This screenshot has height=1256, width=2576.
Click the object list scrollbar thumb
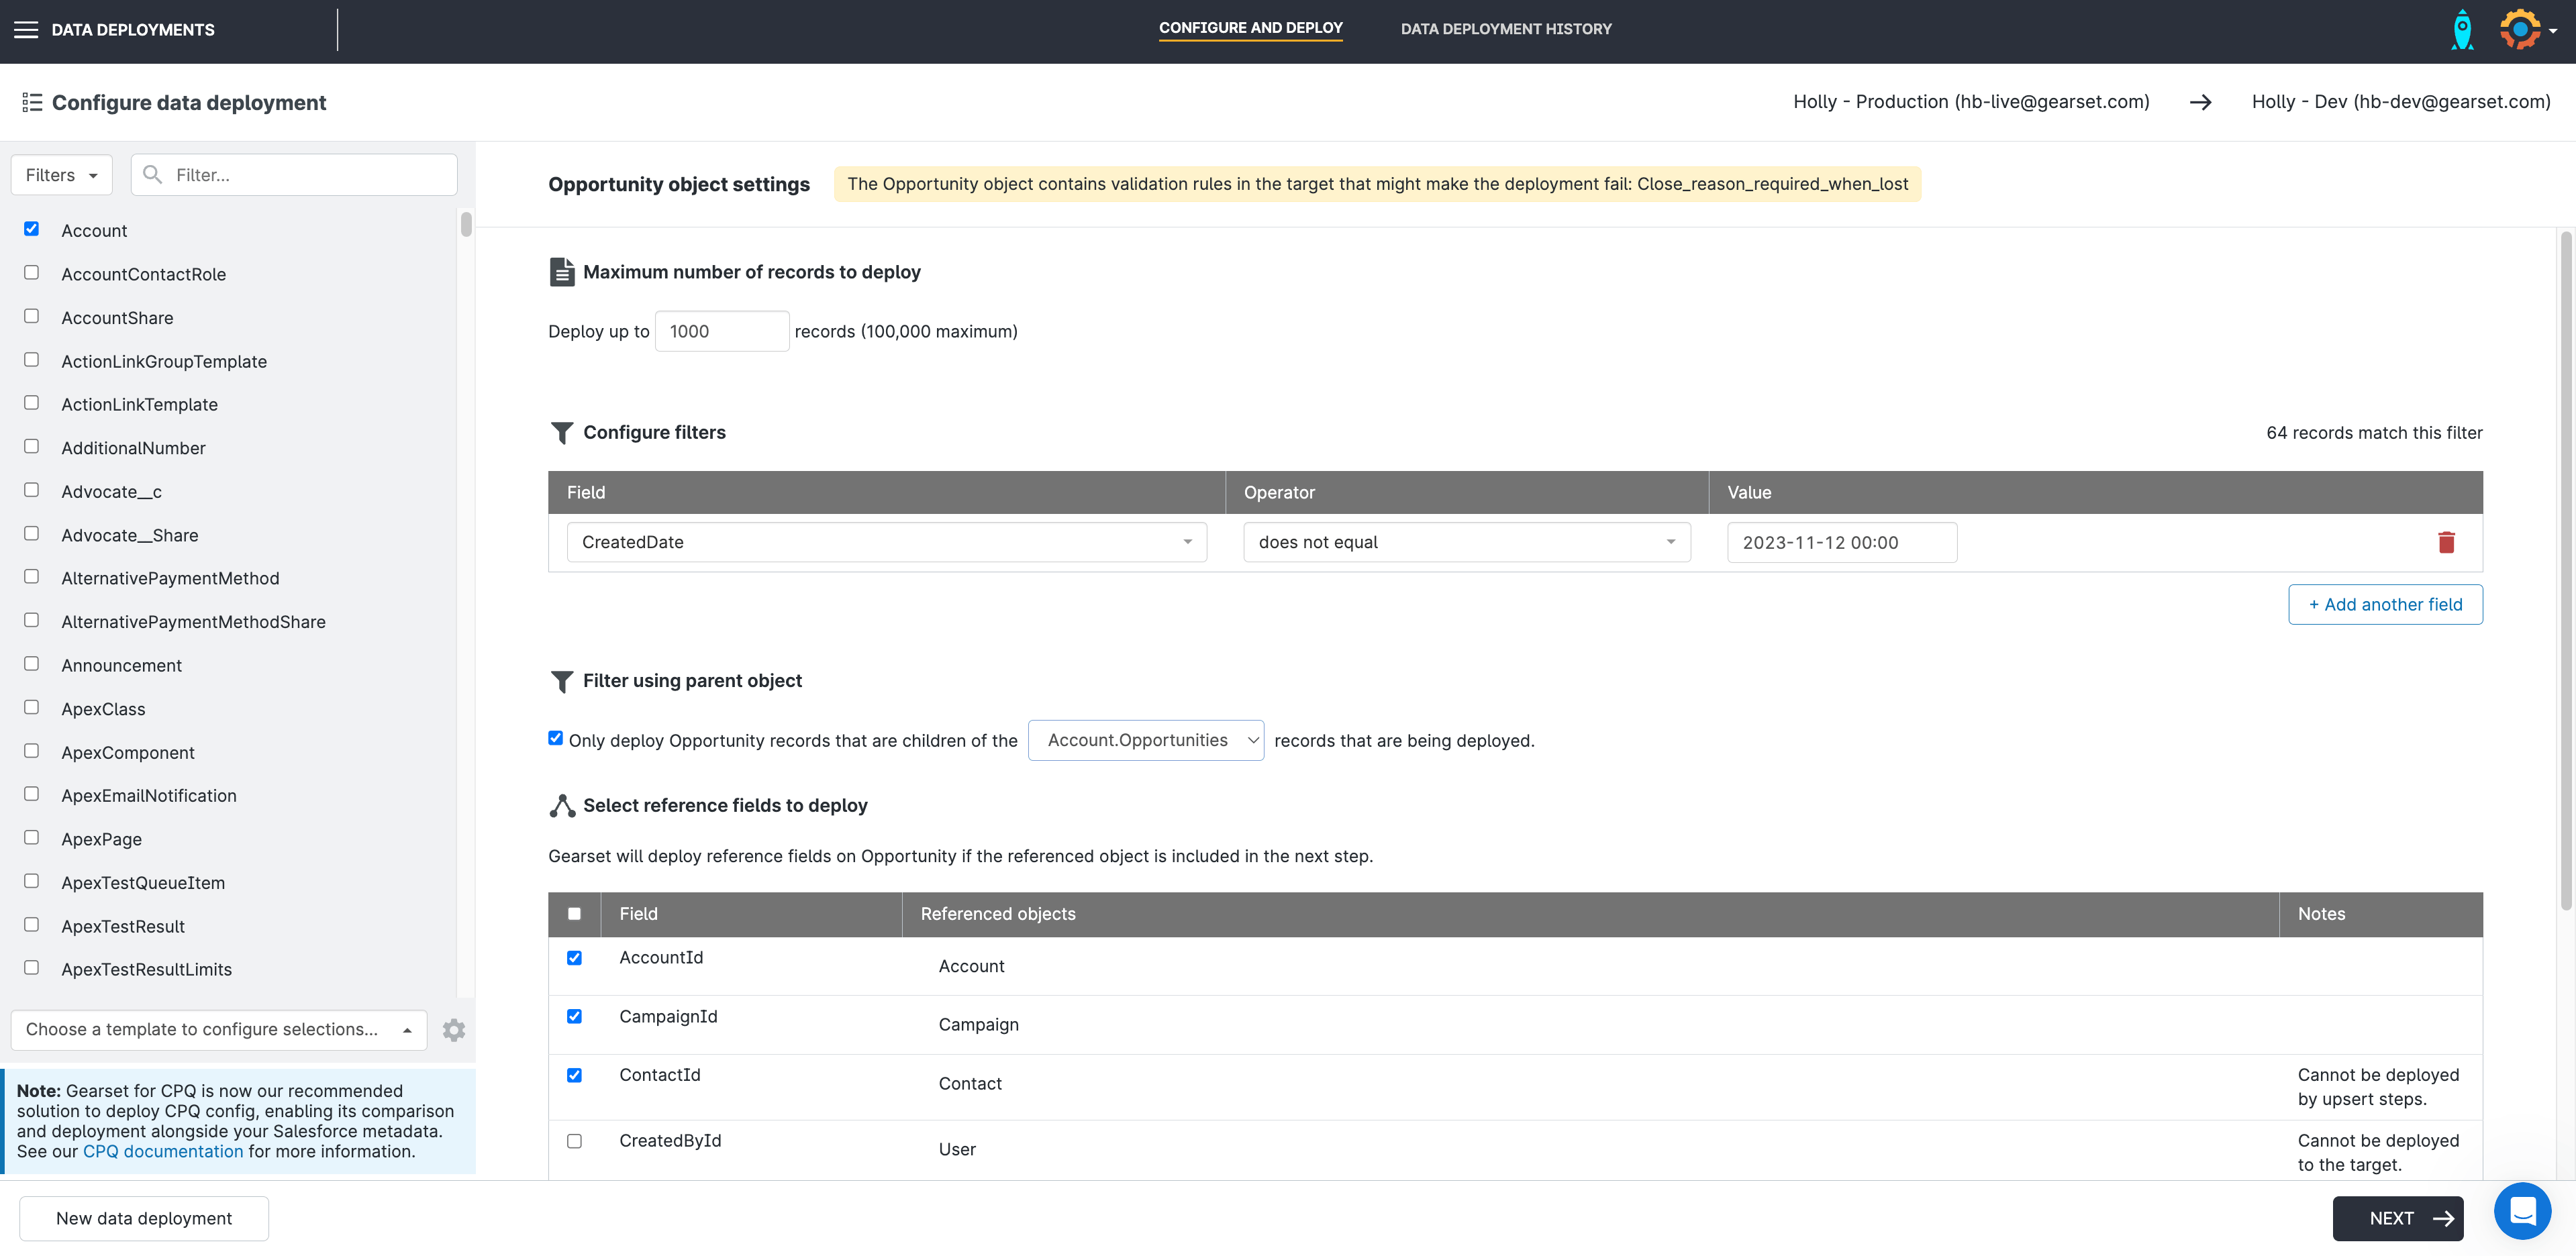coord(466,224)
